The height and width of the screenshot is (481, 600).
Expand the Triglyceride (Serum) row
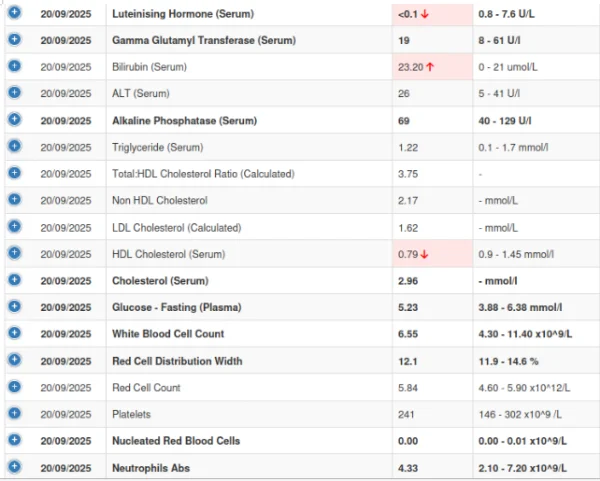(14, 146)
